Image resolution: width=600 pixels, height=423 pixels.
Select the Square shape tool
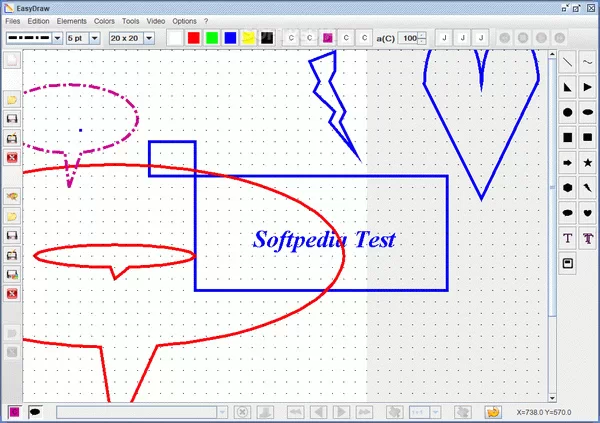coord(567,137)
